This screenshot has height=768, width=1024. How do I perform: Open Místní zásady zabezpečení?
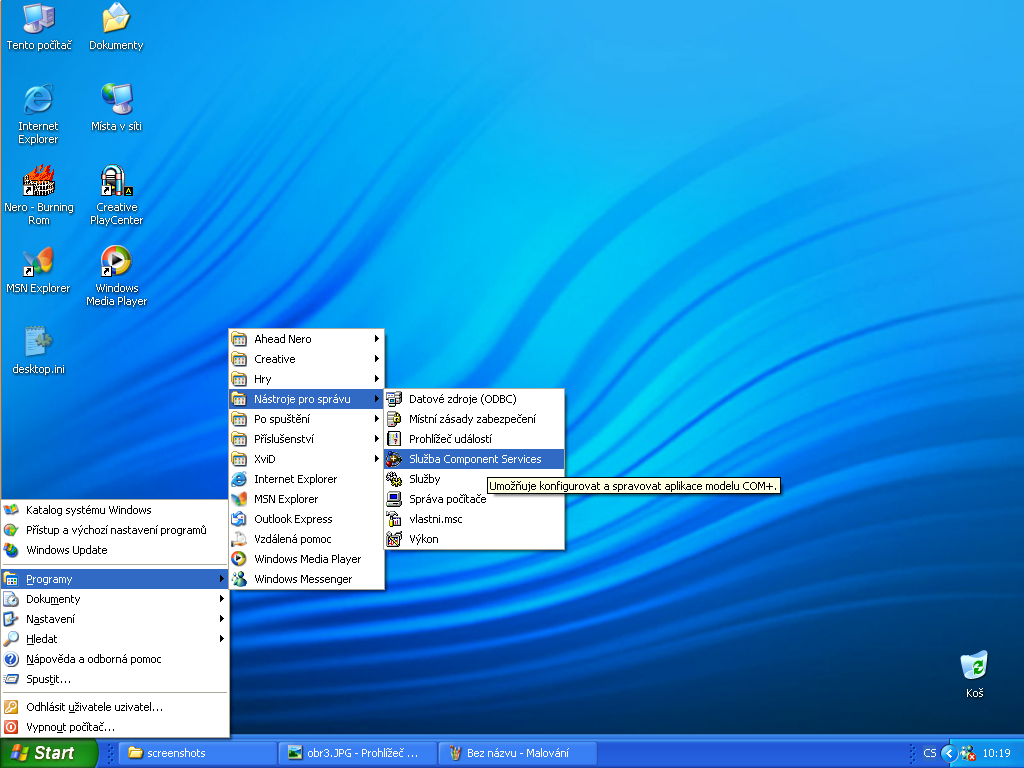[x=474, y=419]
